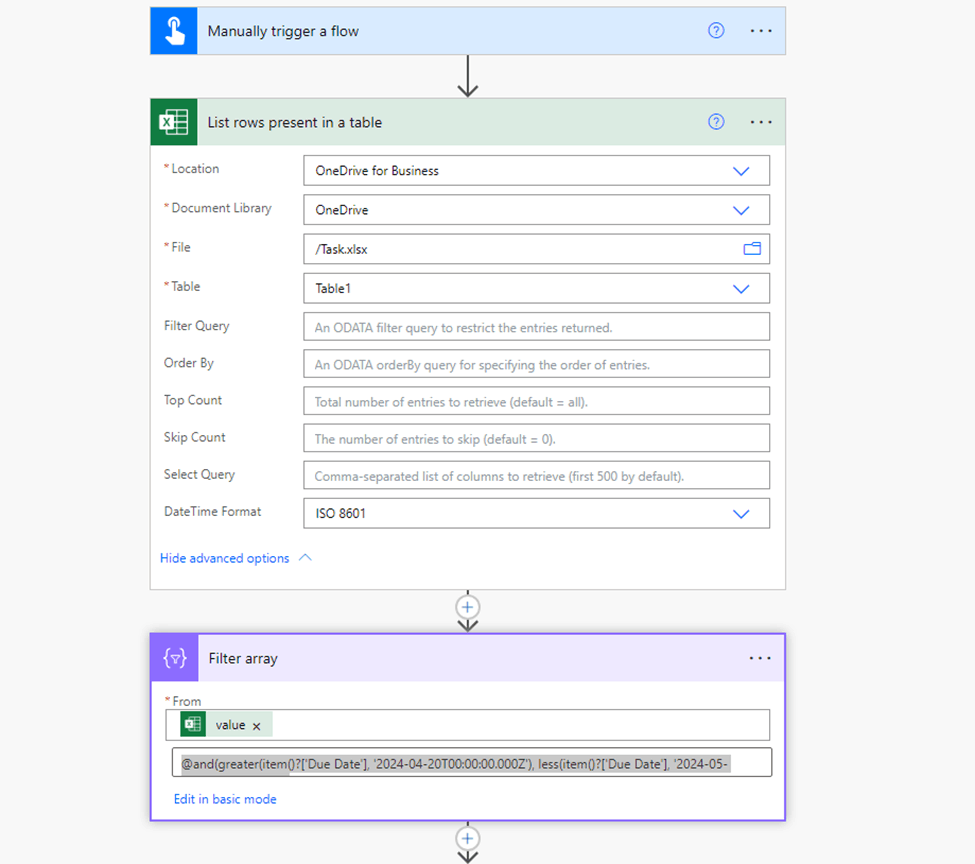The image size is (975, 864).
Task: Insert a step after List rows action
Action: coord(468,607)
